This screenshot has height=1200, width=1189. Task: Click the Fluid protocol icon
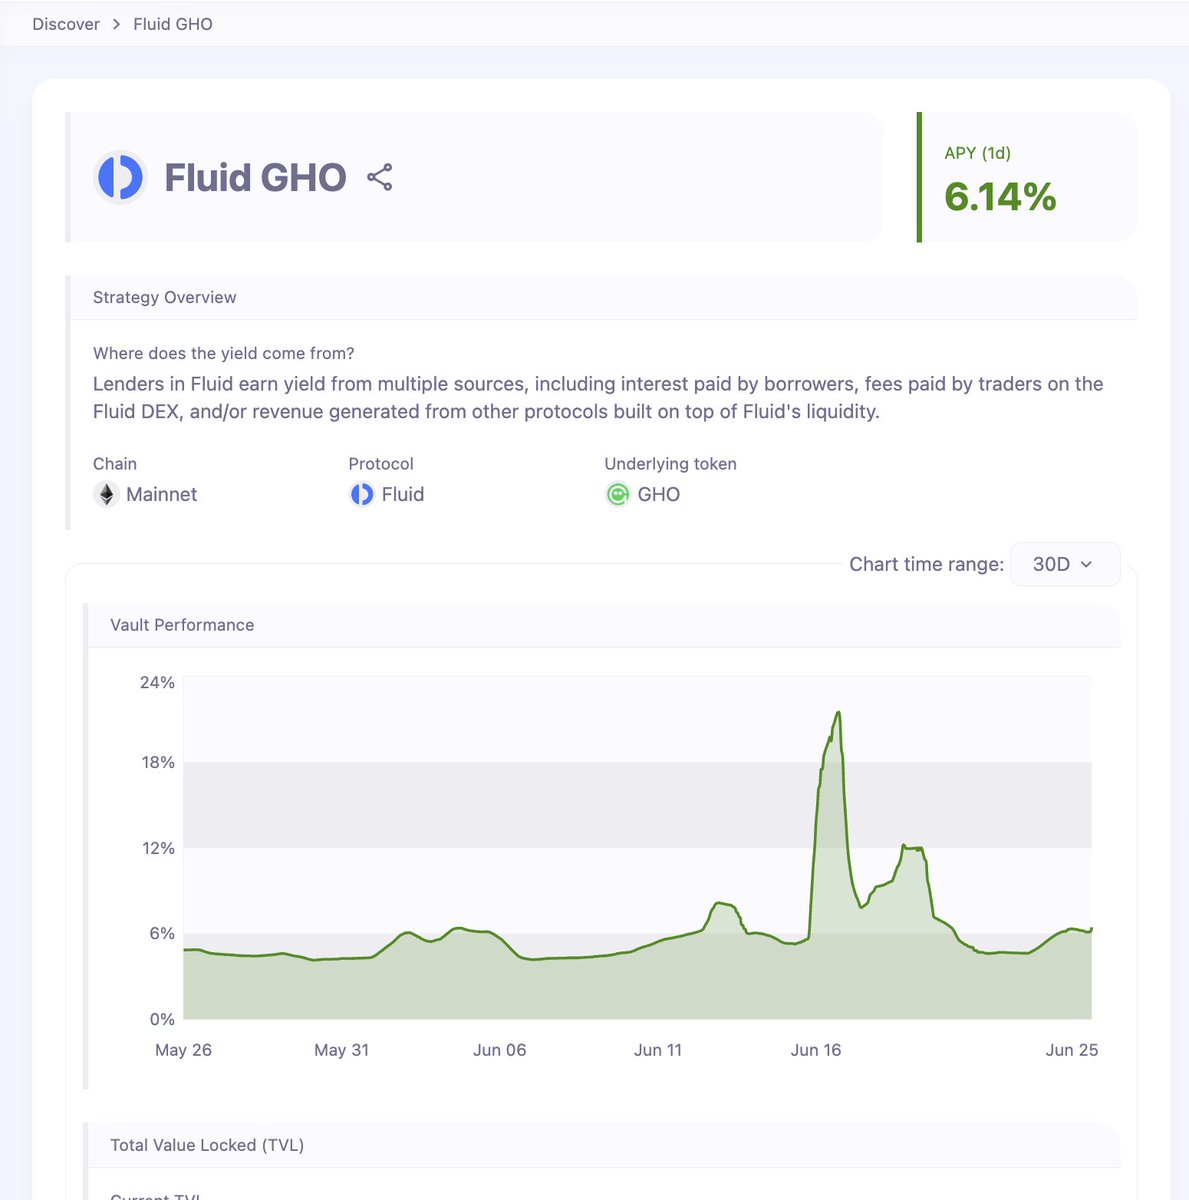(361, 494)
